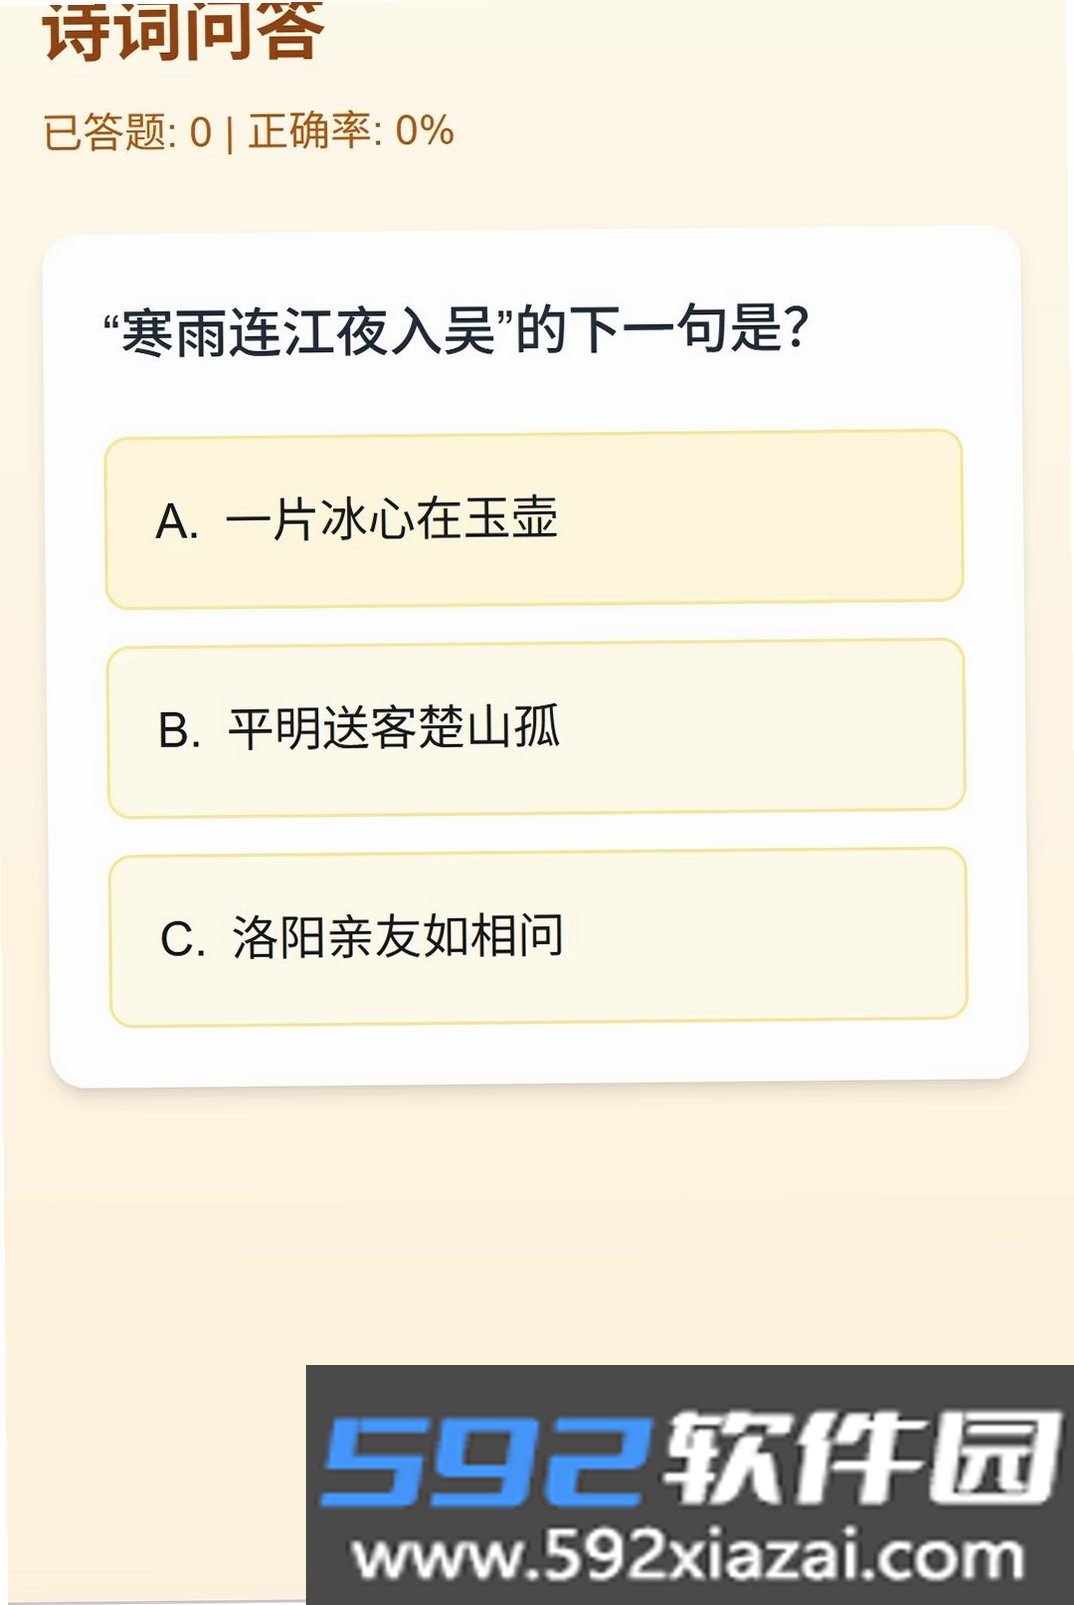Click the 正确率: 0% indicator
This screenshot has width=1074, height=1605.
click(351, 130)
